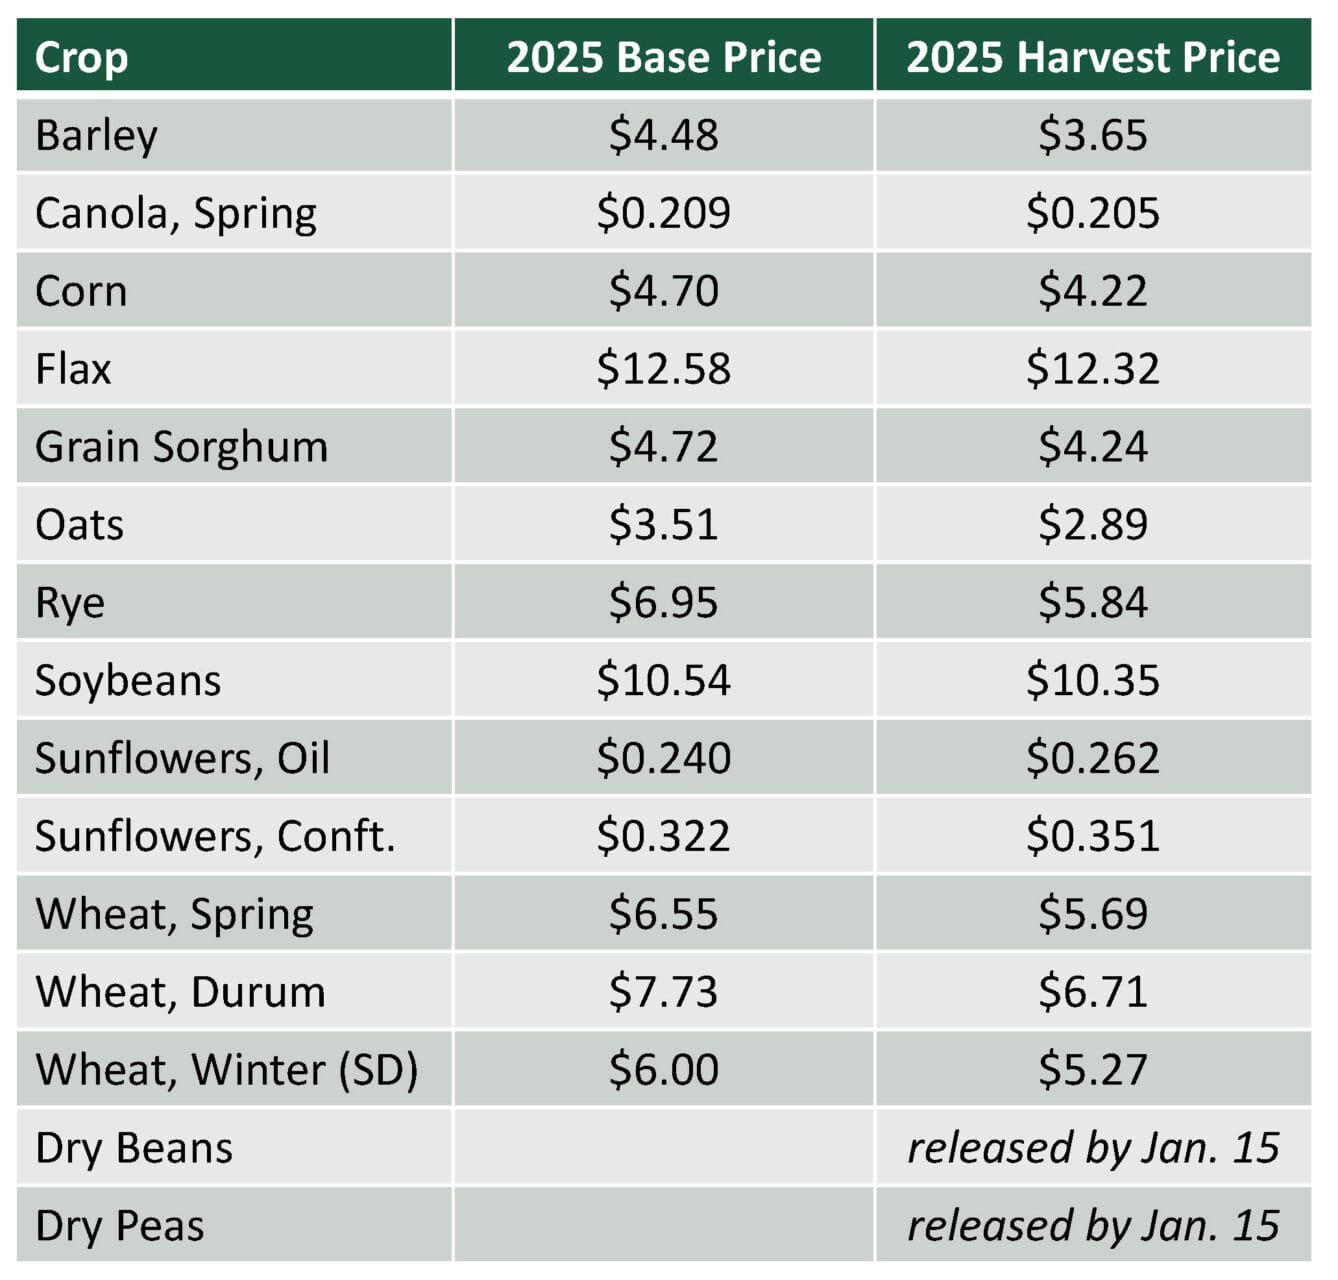Select the Wheat, Winter (SD) label

point(226,1070)
